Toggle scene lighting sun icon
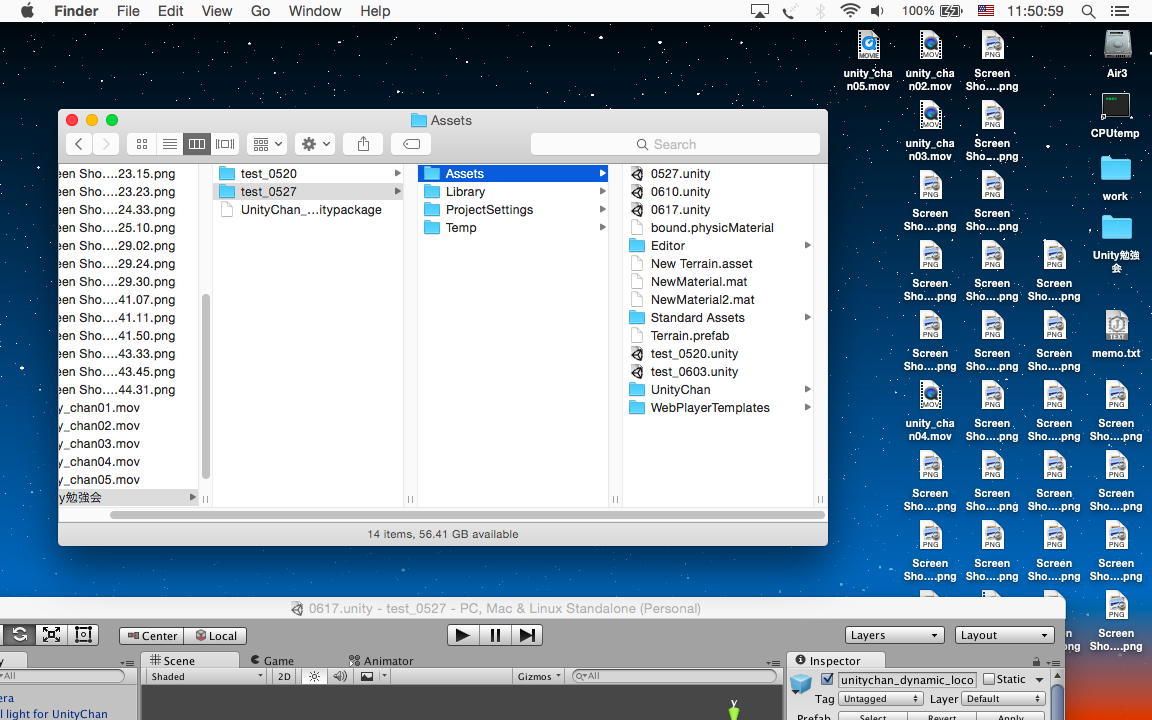Image resolution: width=1152 pixels, height=720 pixels. click(314, 677)
